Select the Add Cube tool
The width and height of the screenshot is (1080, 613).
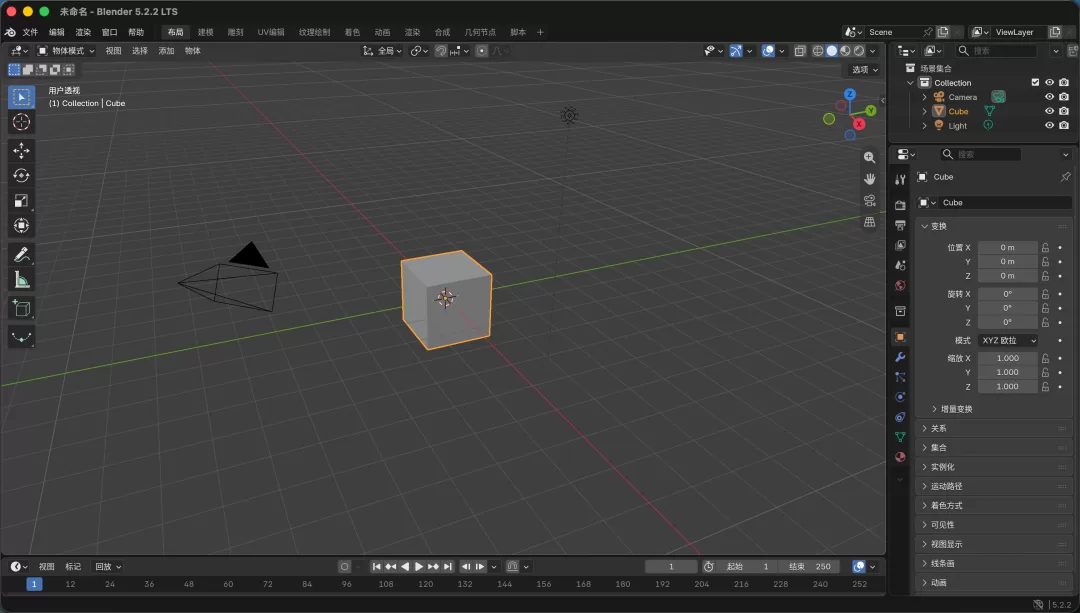point(21,308)
